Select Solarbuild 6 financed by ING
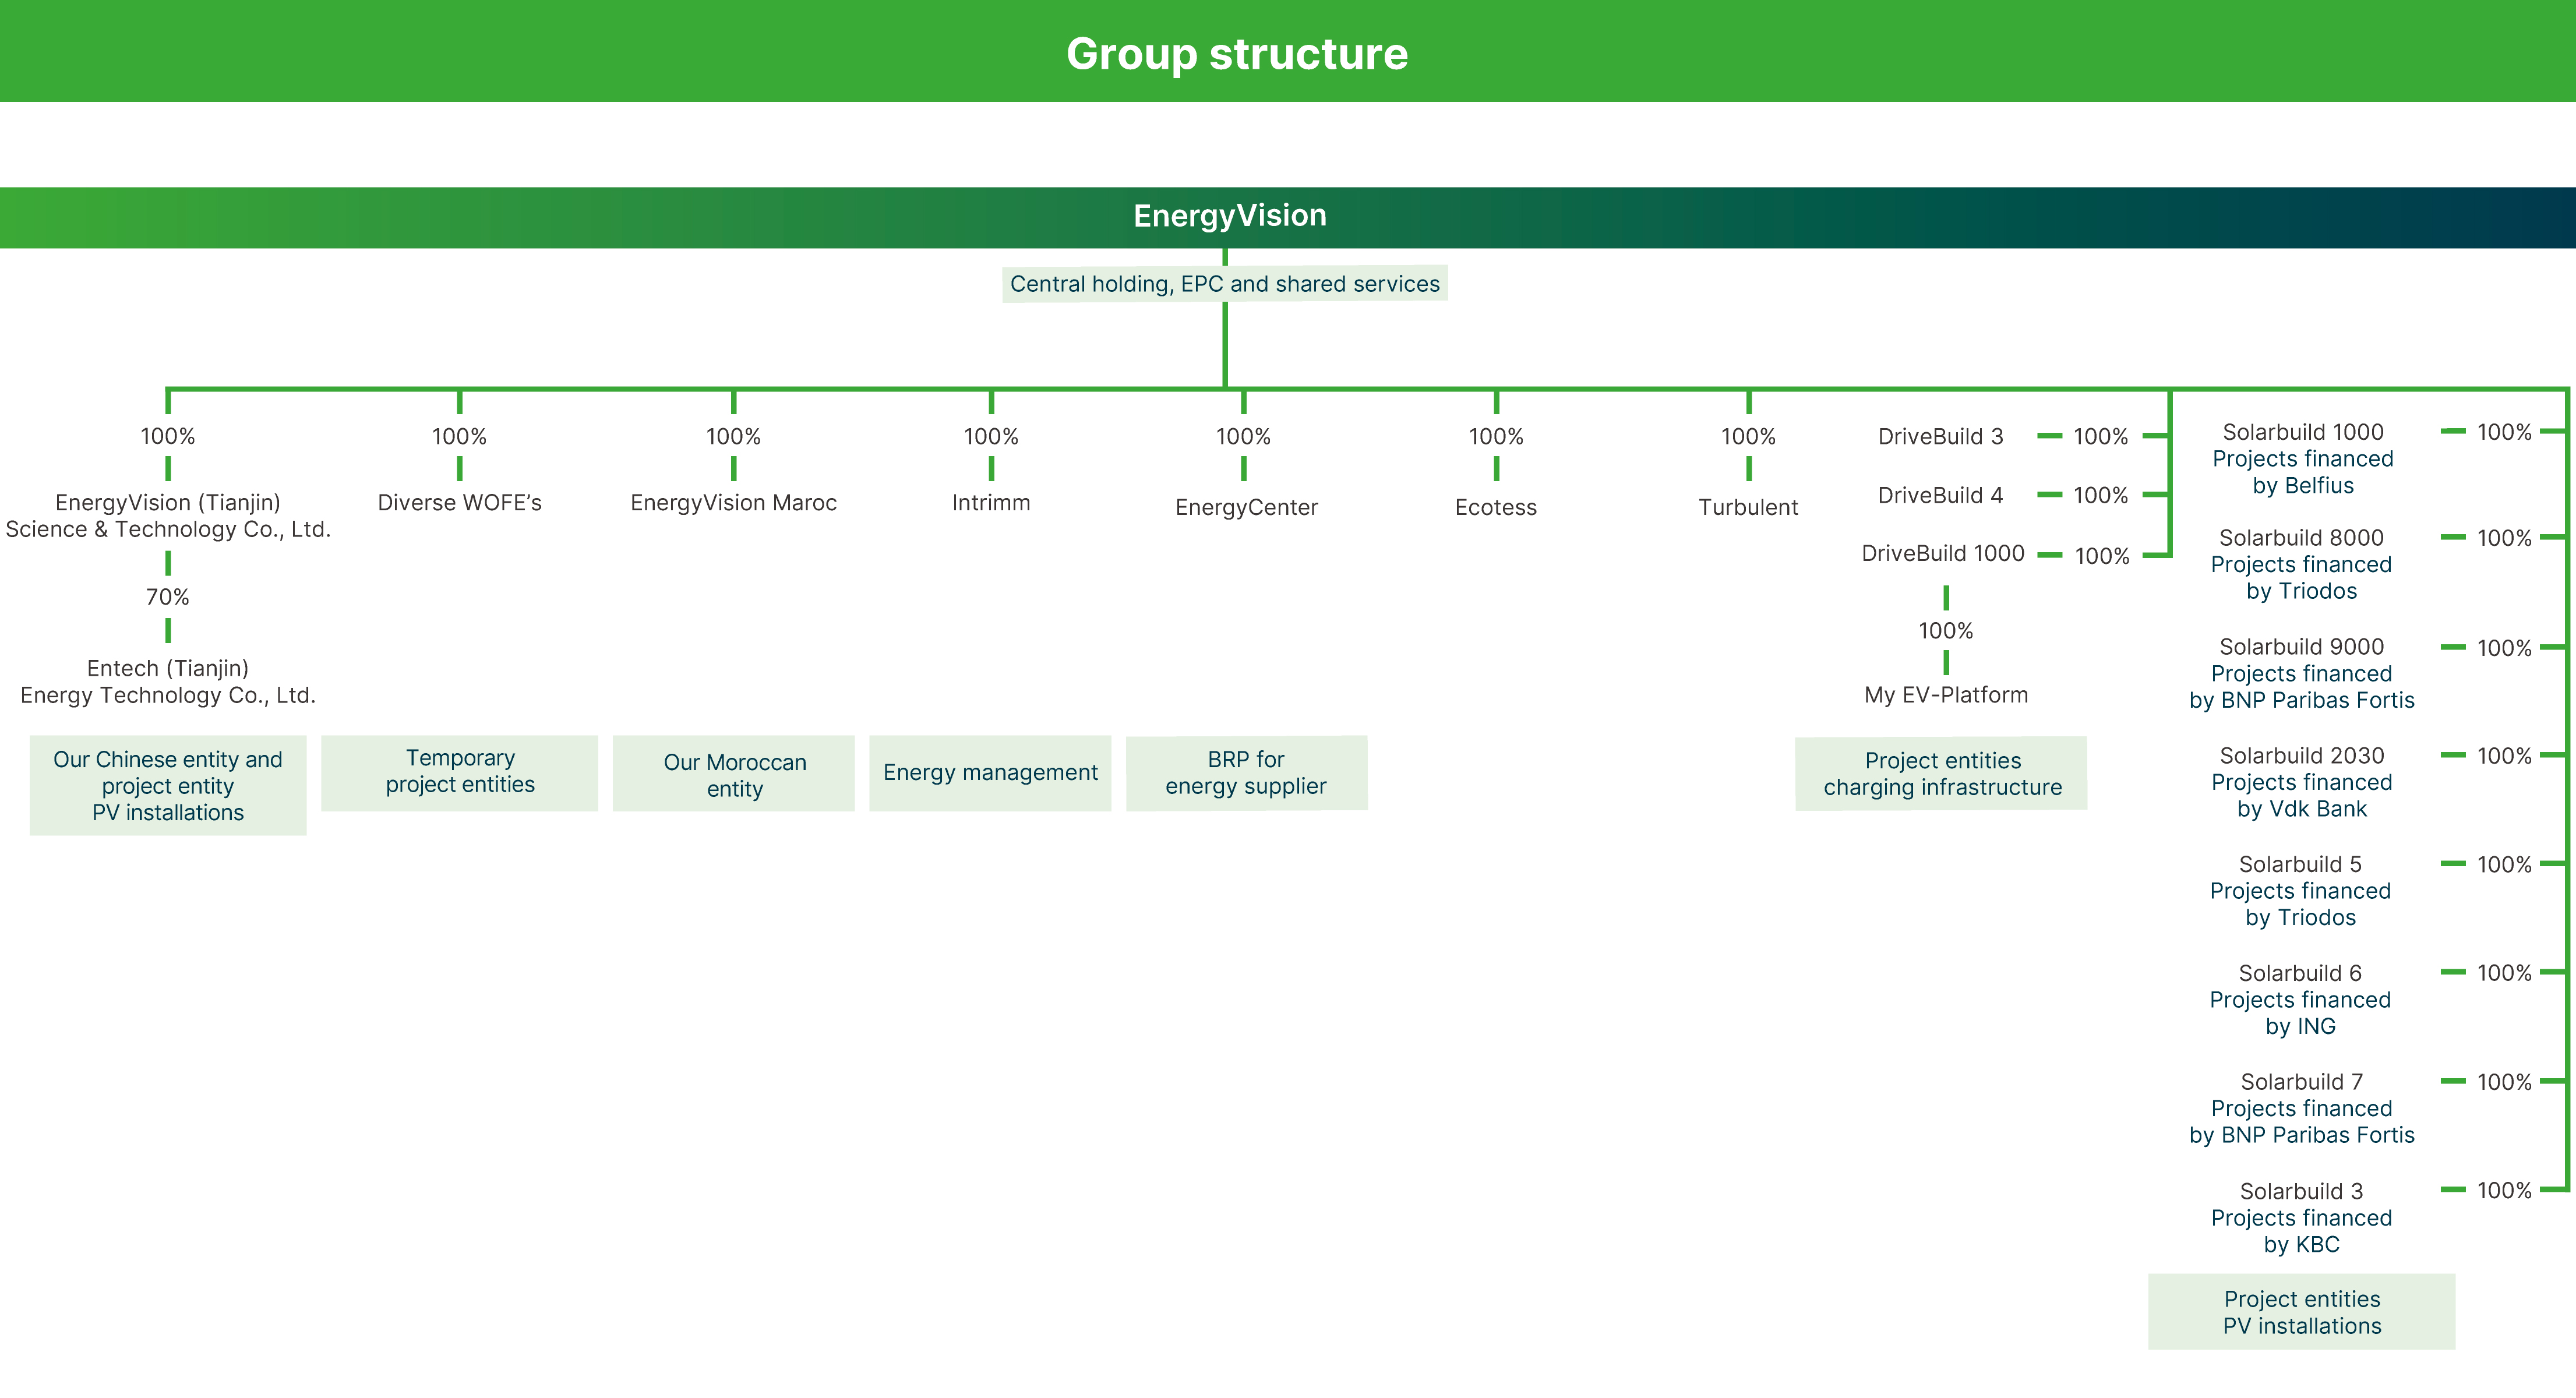Screen dimensions: 2576x1398 pos(2300,1000)
